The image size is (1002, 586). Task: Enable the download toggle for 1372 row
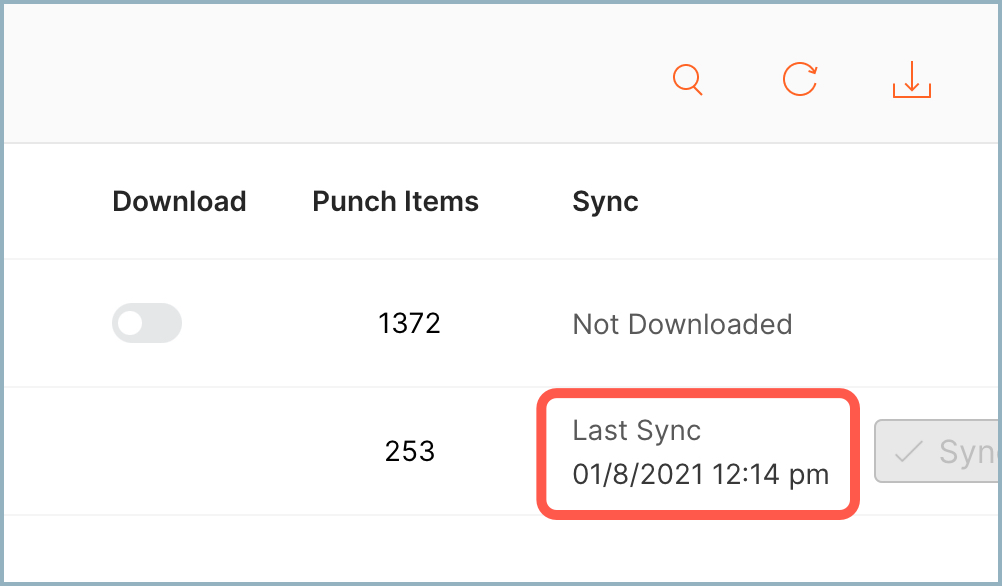[x=147, y=324]
